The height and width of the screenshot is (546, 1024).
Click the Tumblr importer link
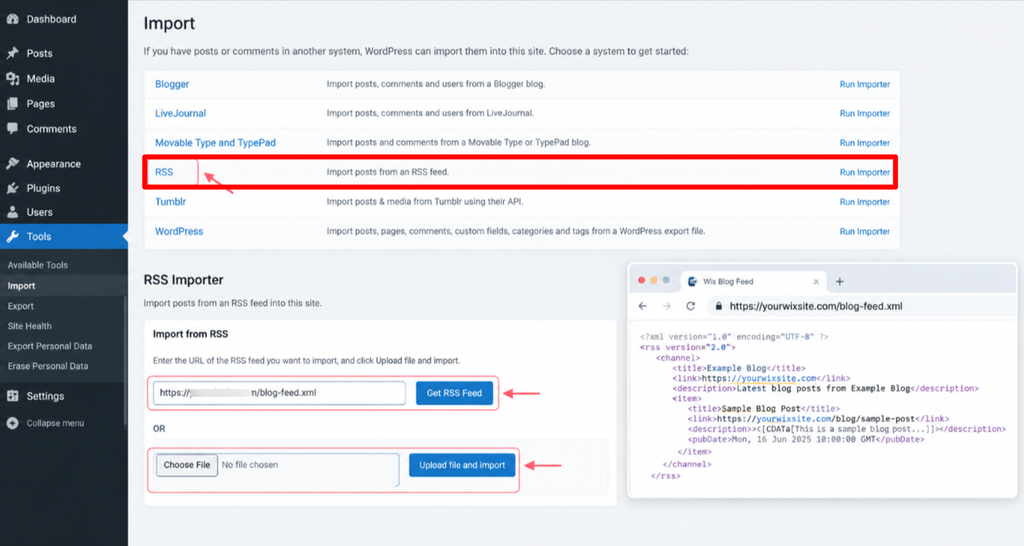pos(170,202)
